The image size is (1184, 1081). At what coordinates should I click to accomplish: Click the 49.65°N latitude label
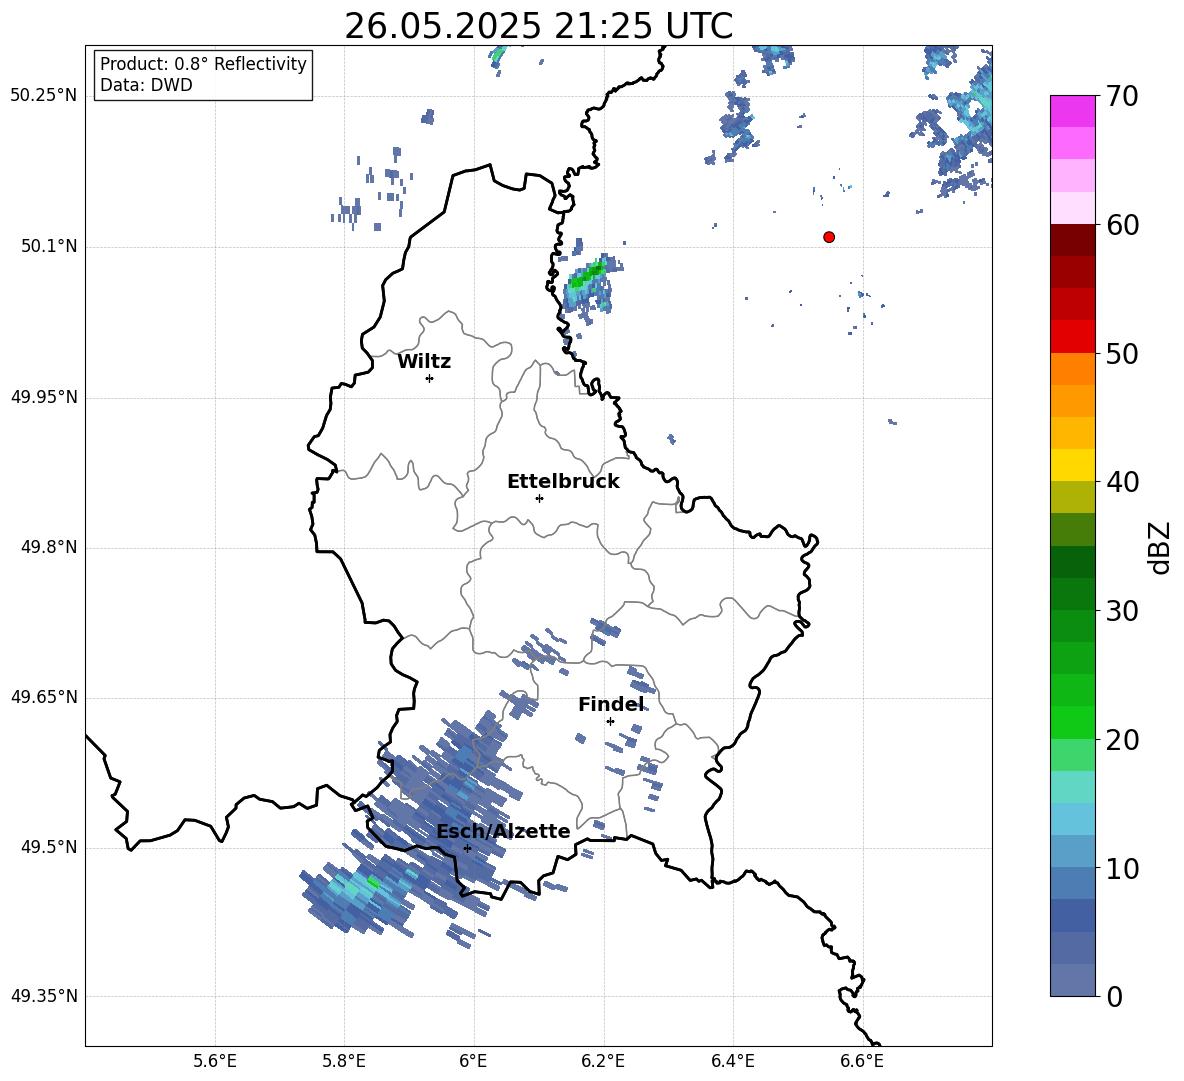point(44,696)
